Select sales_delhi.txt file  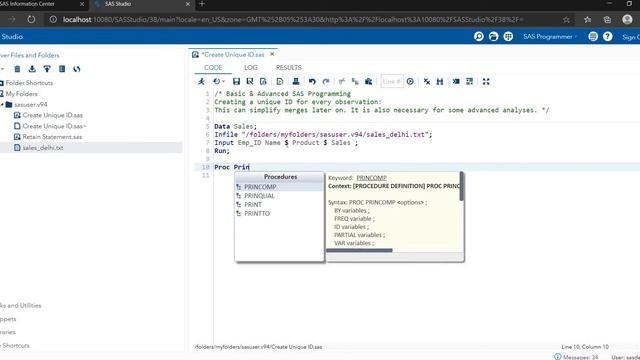pyautogui.click(x=43, y=148)
